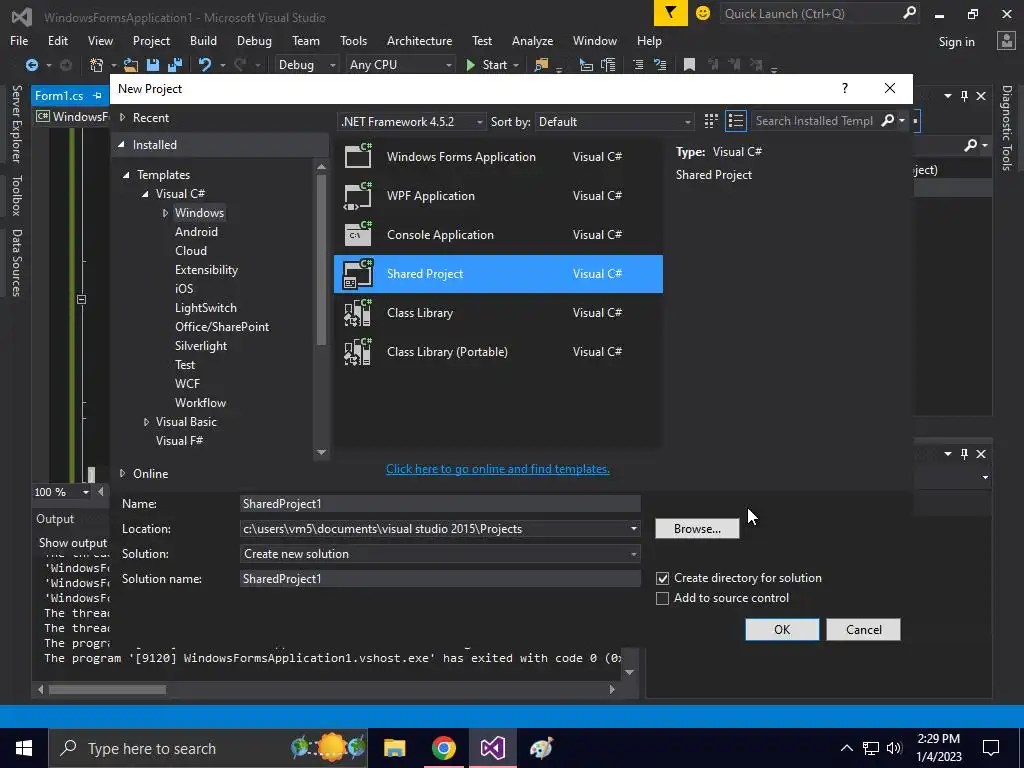The image size is (1024, 768).
Task: Expand the Visual Basic tree node
Action: (146, 422)
